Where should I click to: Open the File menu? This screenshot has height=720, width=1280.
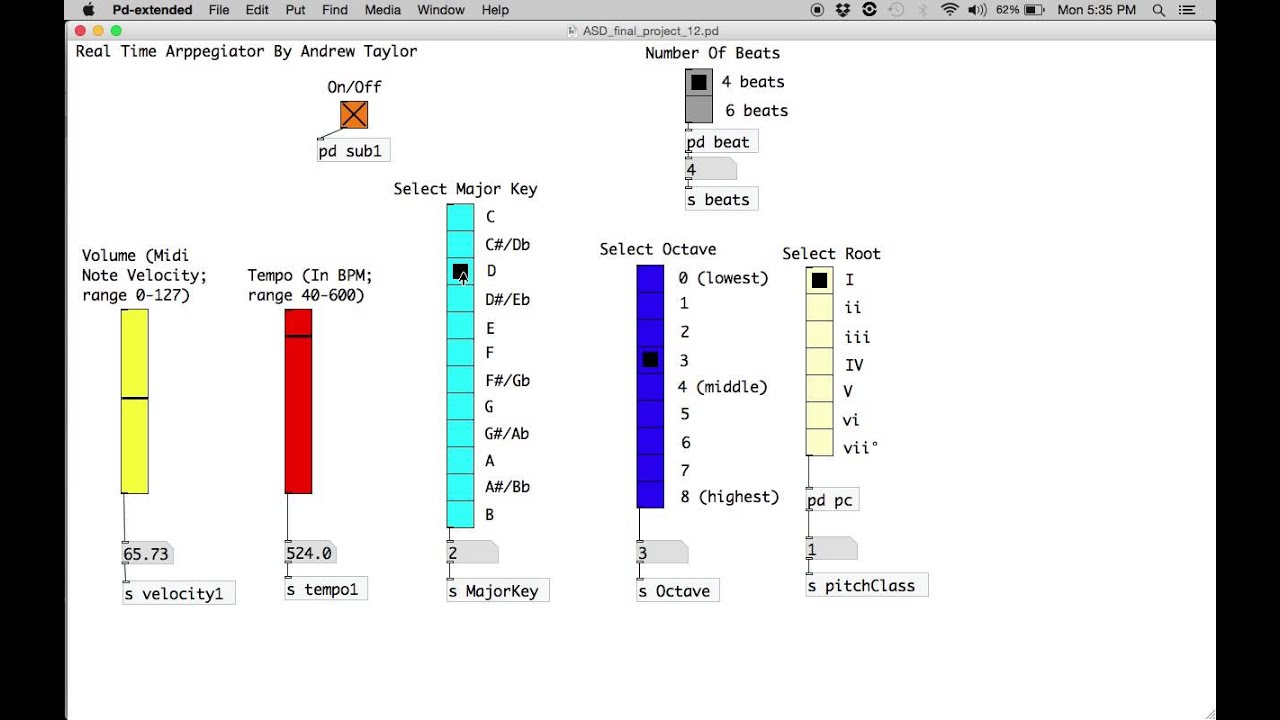click(x=219, y=10)
